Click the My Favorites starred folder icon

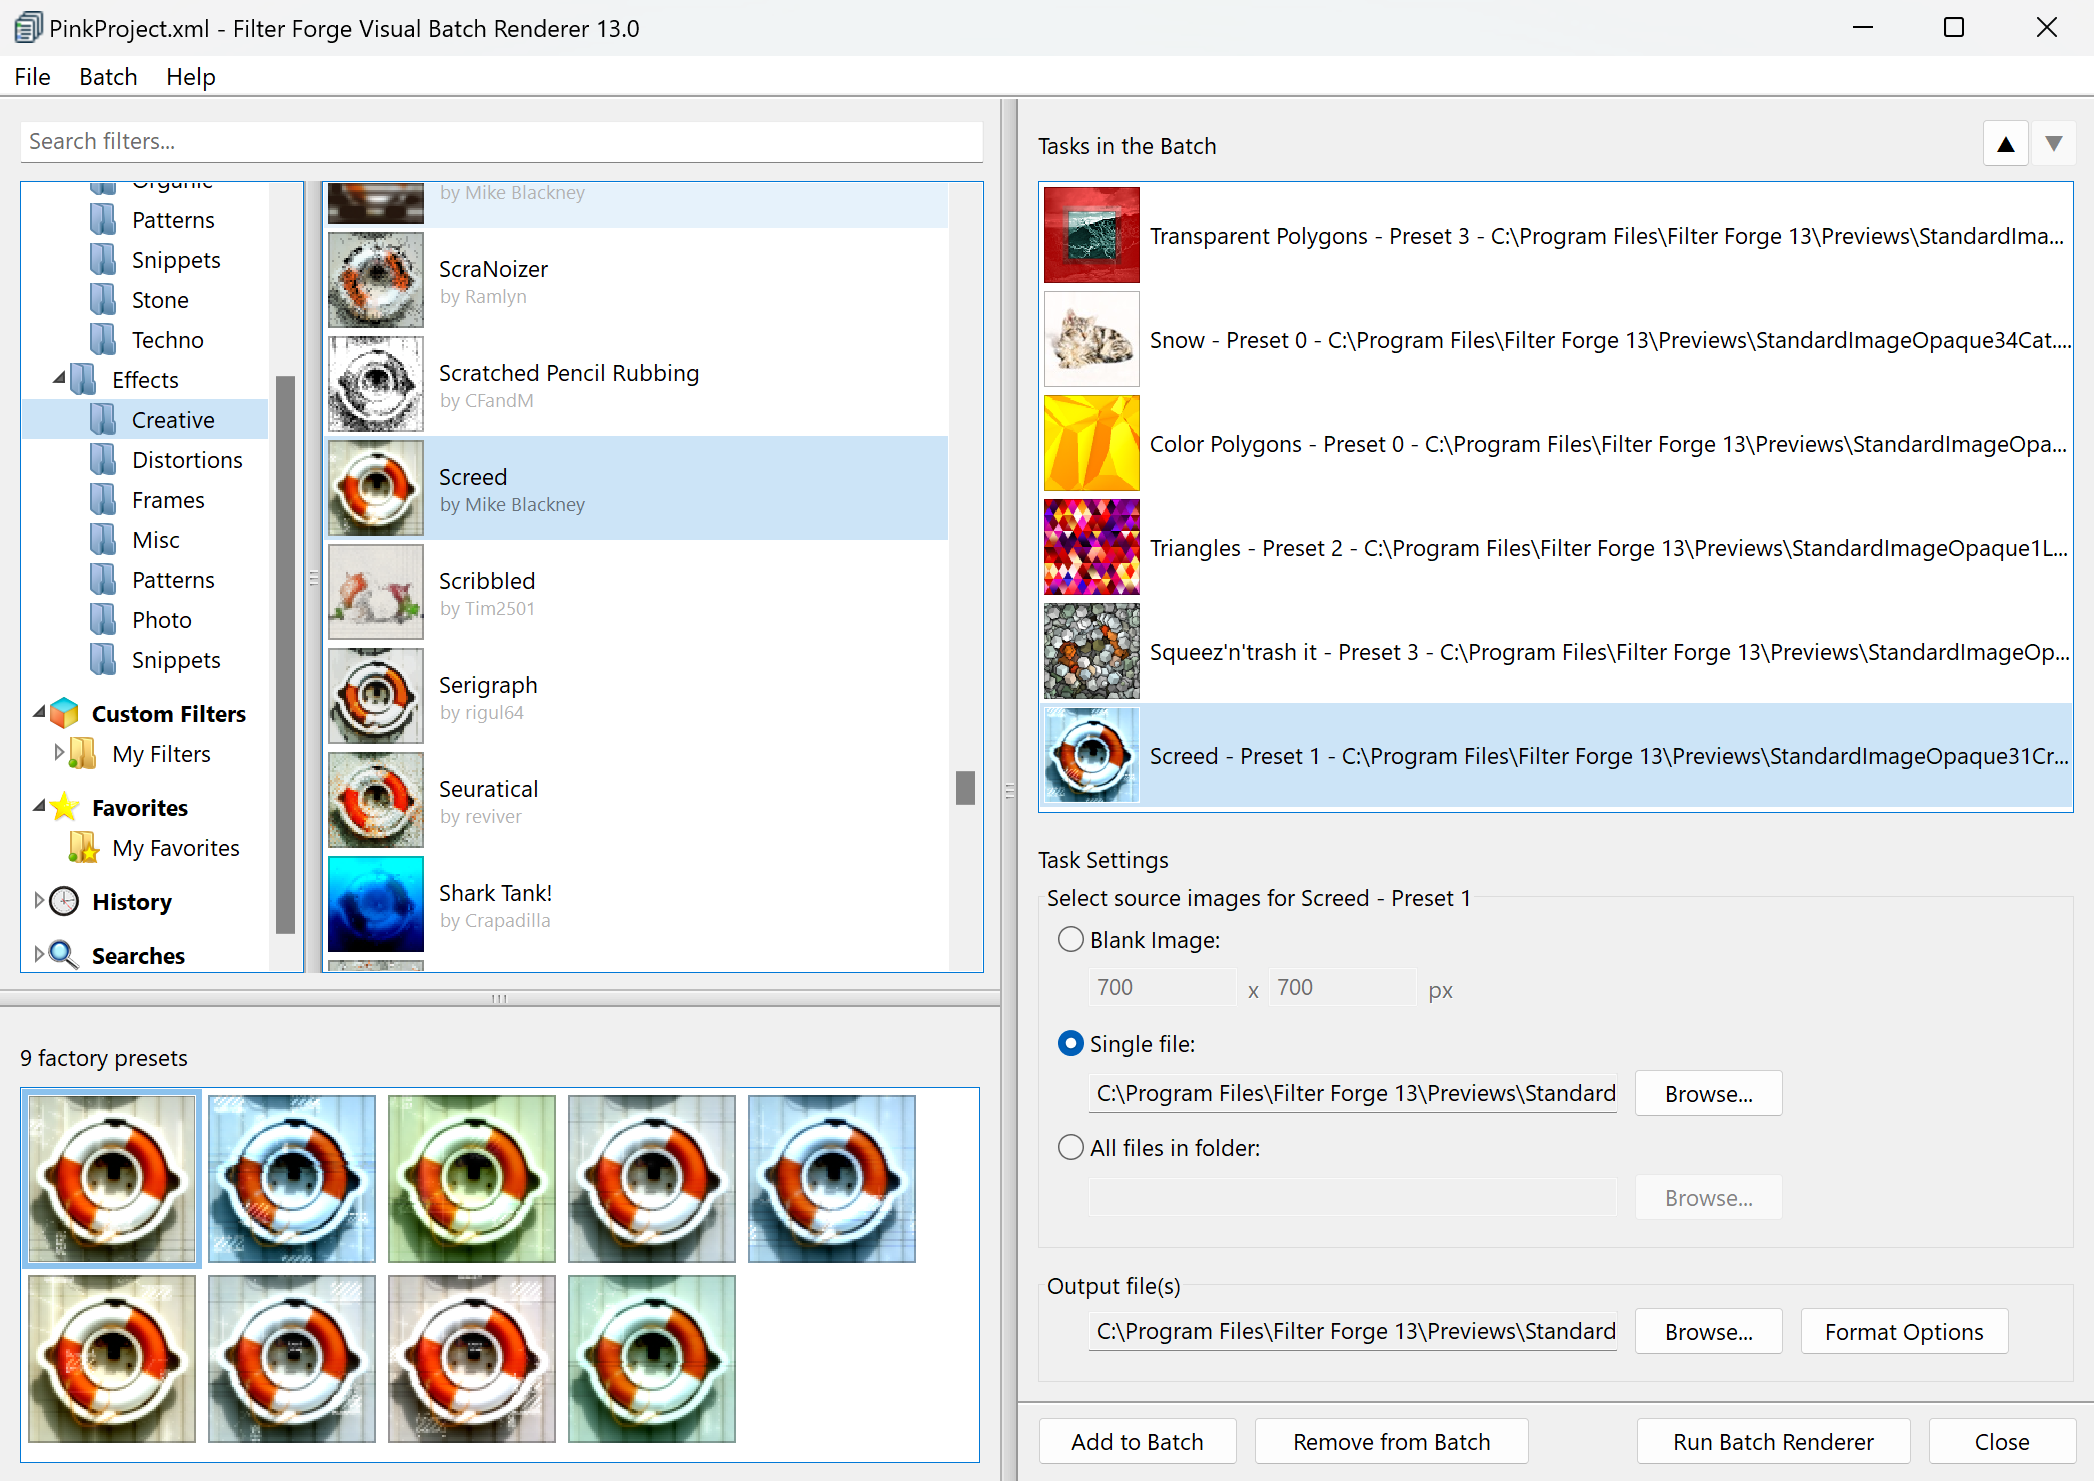83,847
